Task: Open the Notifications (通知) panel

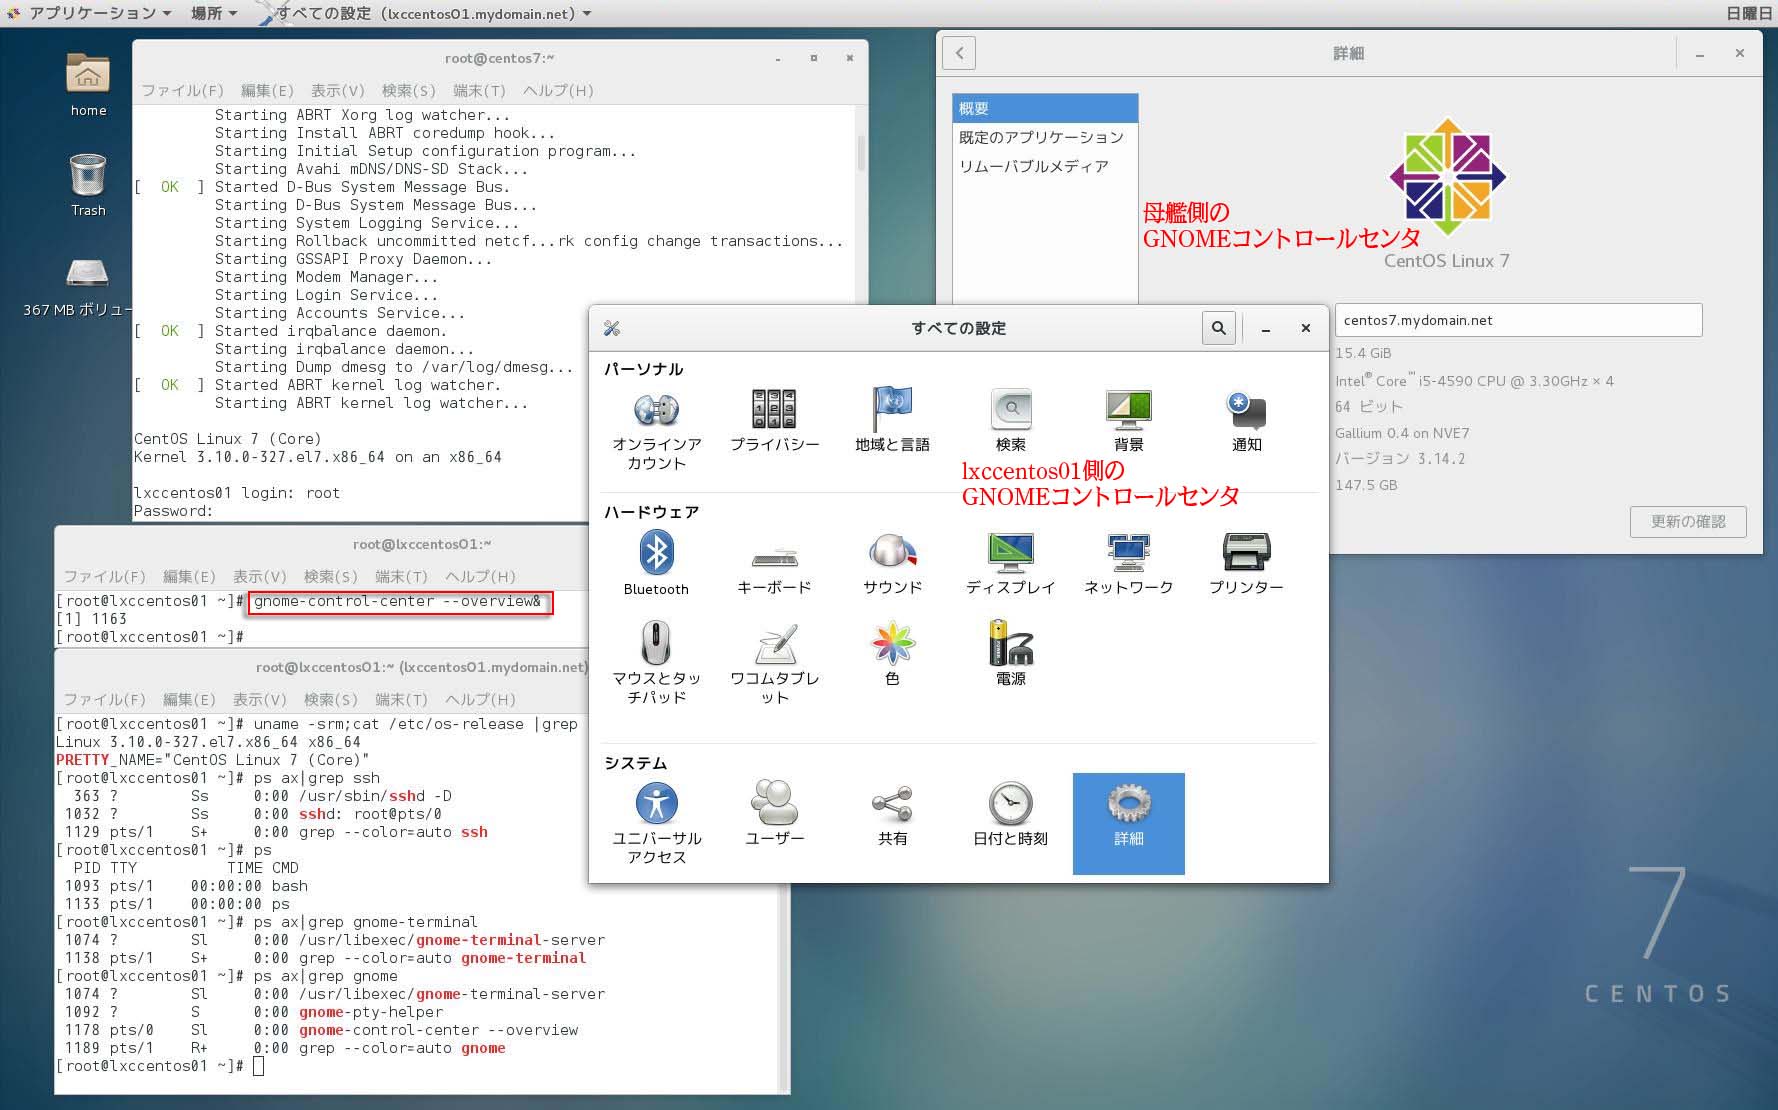Action: [1246, 421]
